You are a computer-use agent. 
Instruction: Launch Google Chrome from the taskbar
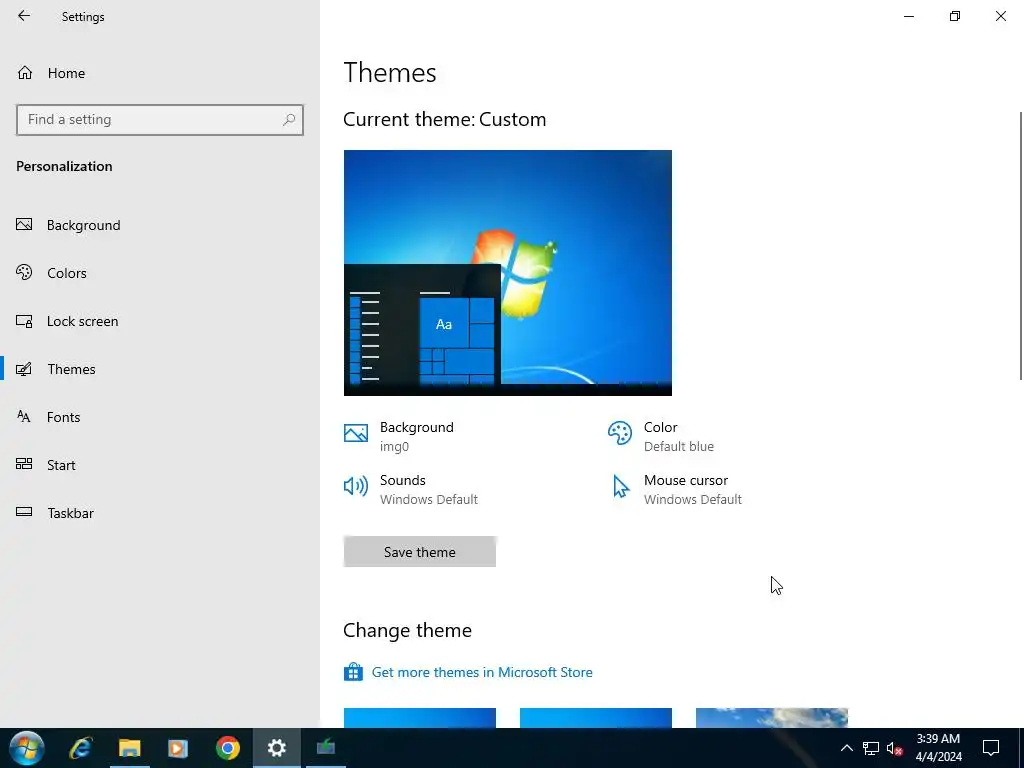click(x=227, y=748)
